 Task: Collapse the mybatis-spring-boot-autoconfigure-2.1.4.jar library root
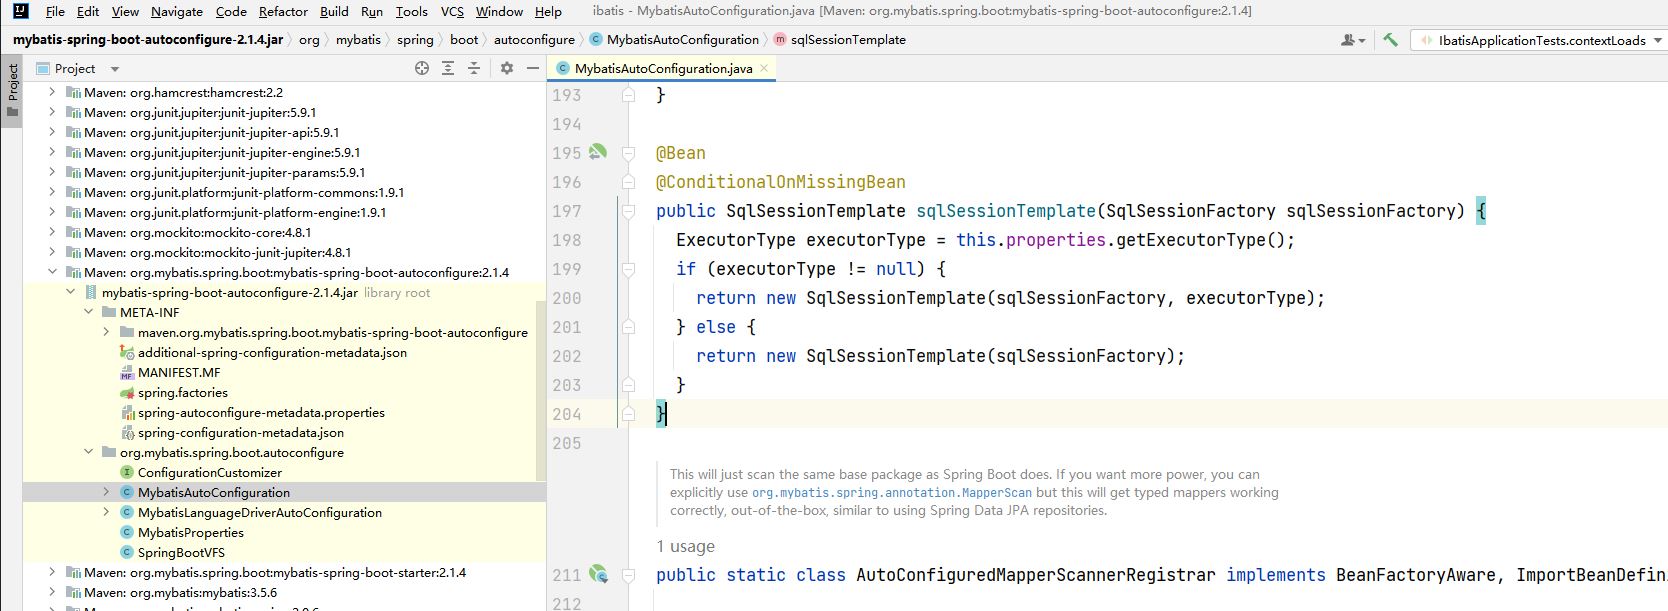click(x=70, y=292)
